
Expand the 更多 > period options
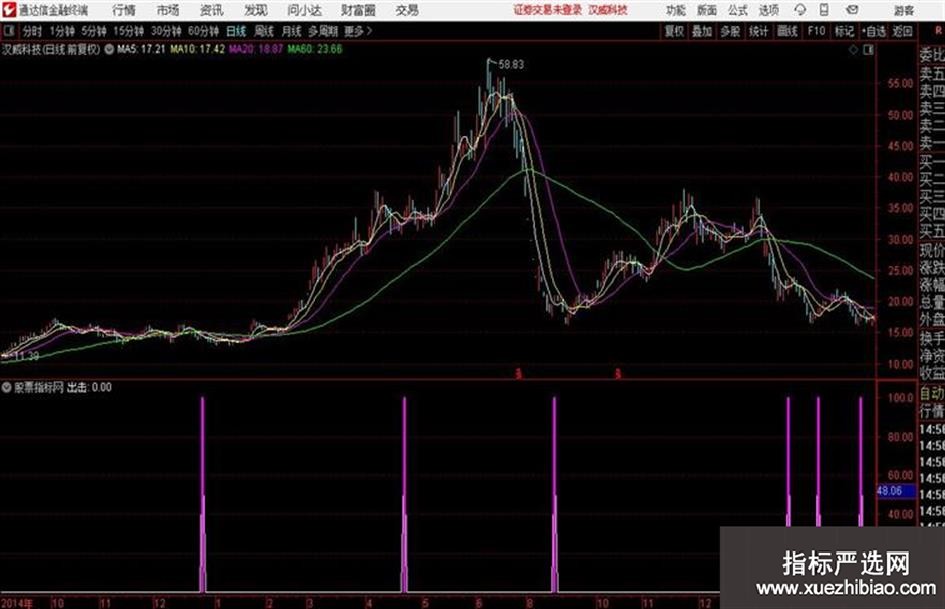pos(358,31)
